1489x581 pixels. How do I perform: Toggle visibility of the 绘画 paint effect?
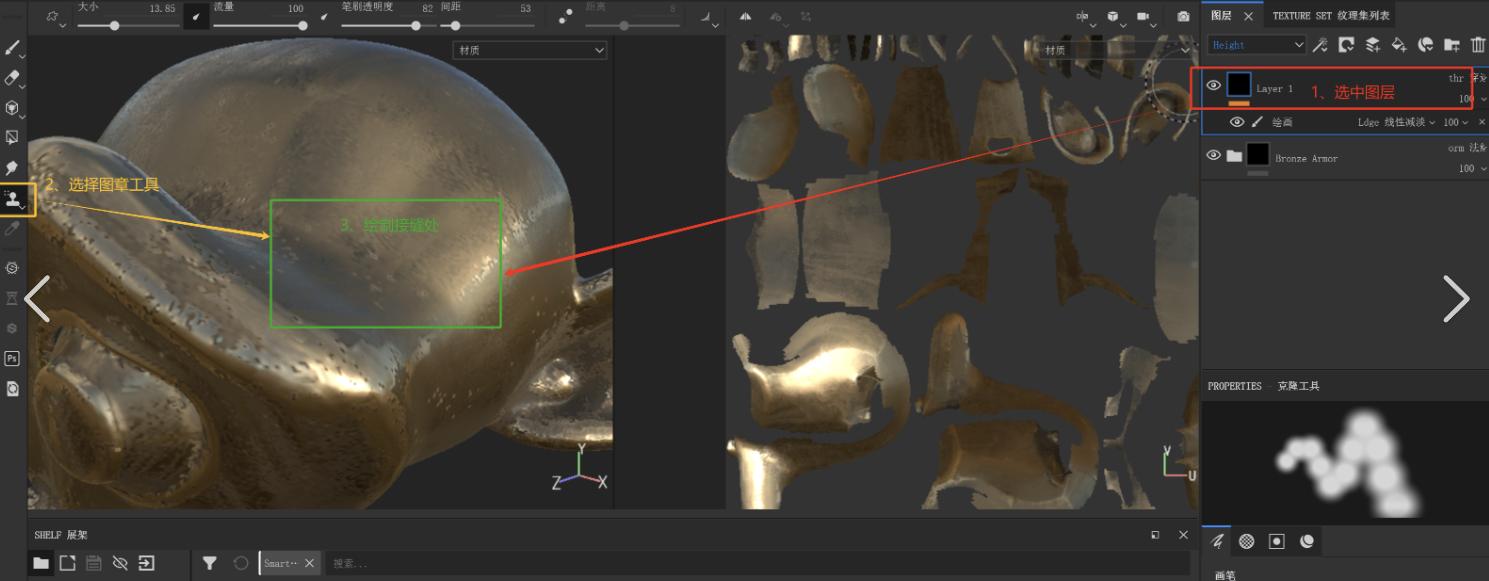tap(1237, 122)
